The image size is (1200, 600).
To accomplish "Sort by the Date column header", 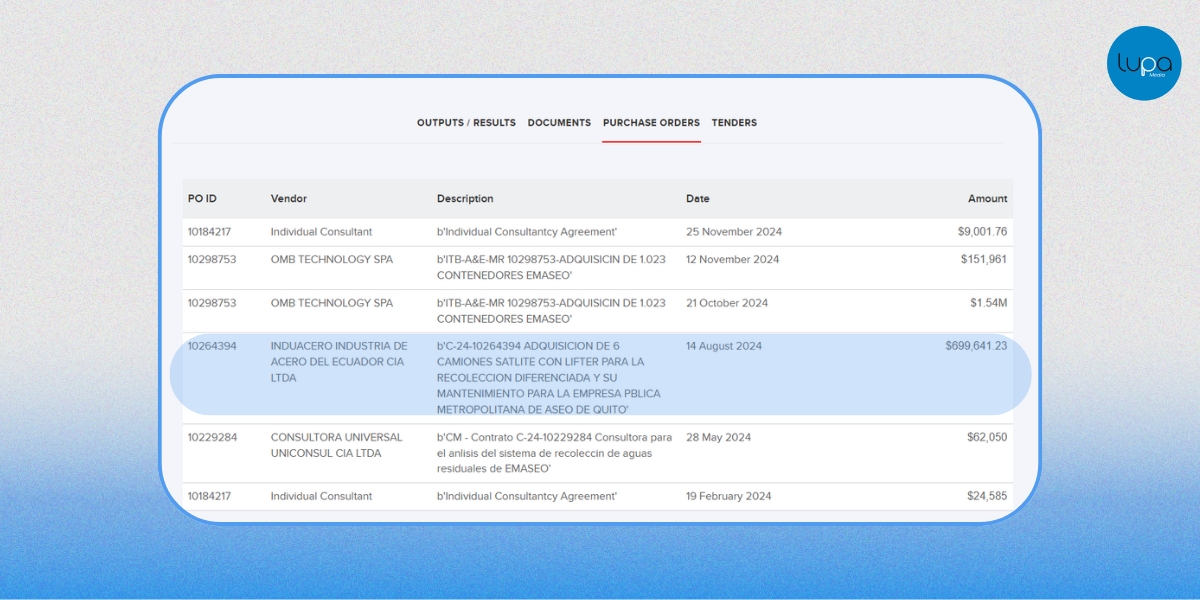I will tap(697, 199).
